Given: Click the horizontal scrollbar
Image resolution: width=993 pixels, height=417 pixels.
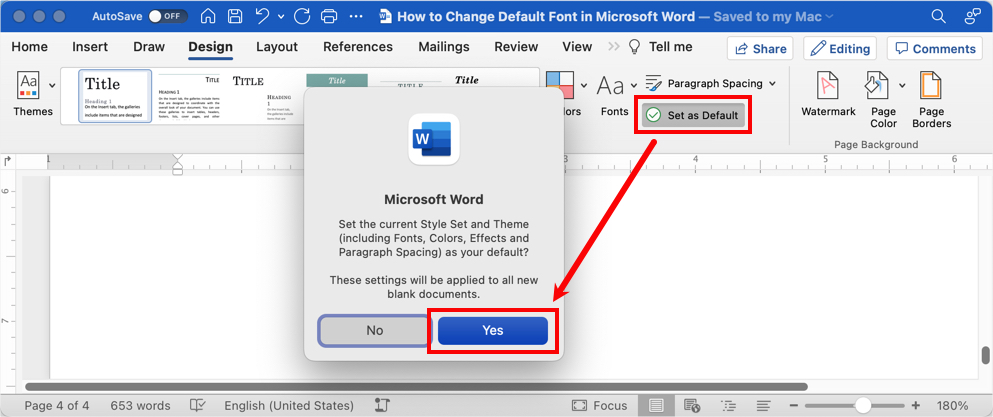Looking at the screenshot, I should click(415, 386).
